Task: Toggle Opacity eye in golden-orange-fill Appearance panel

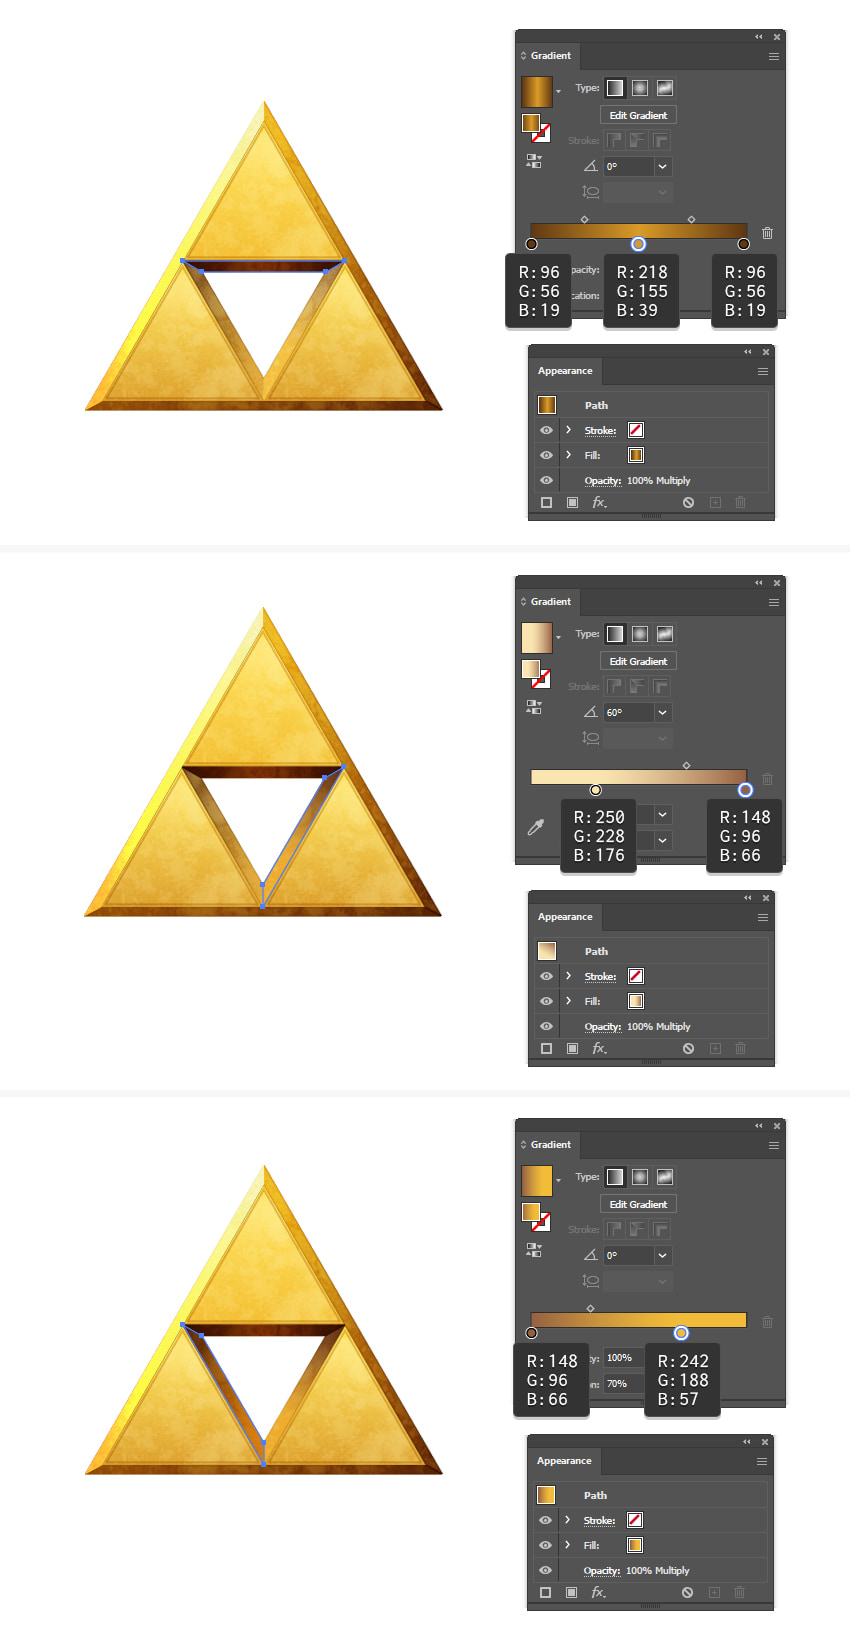Action: click(545, 1570)
